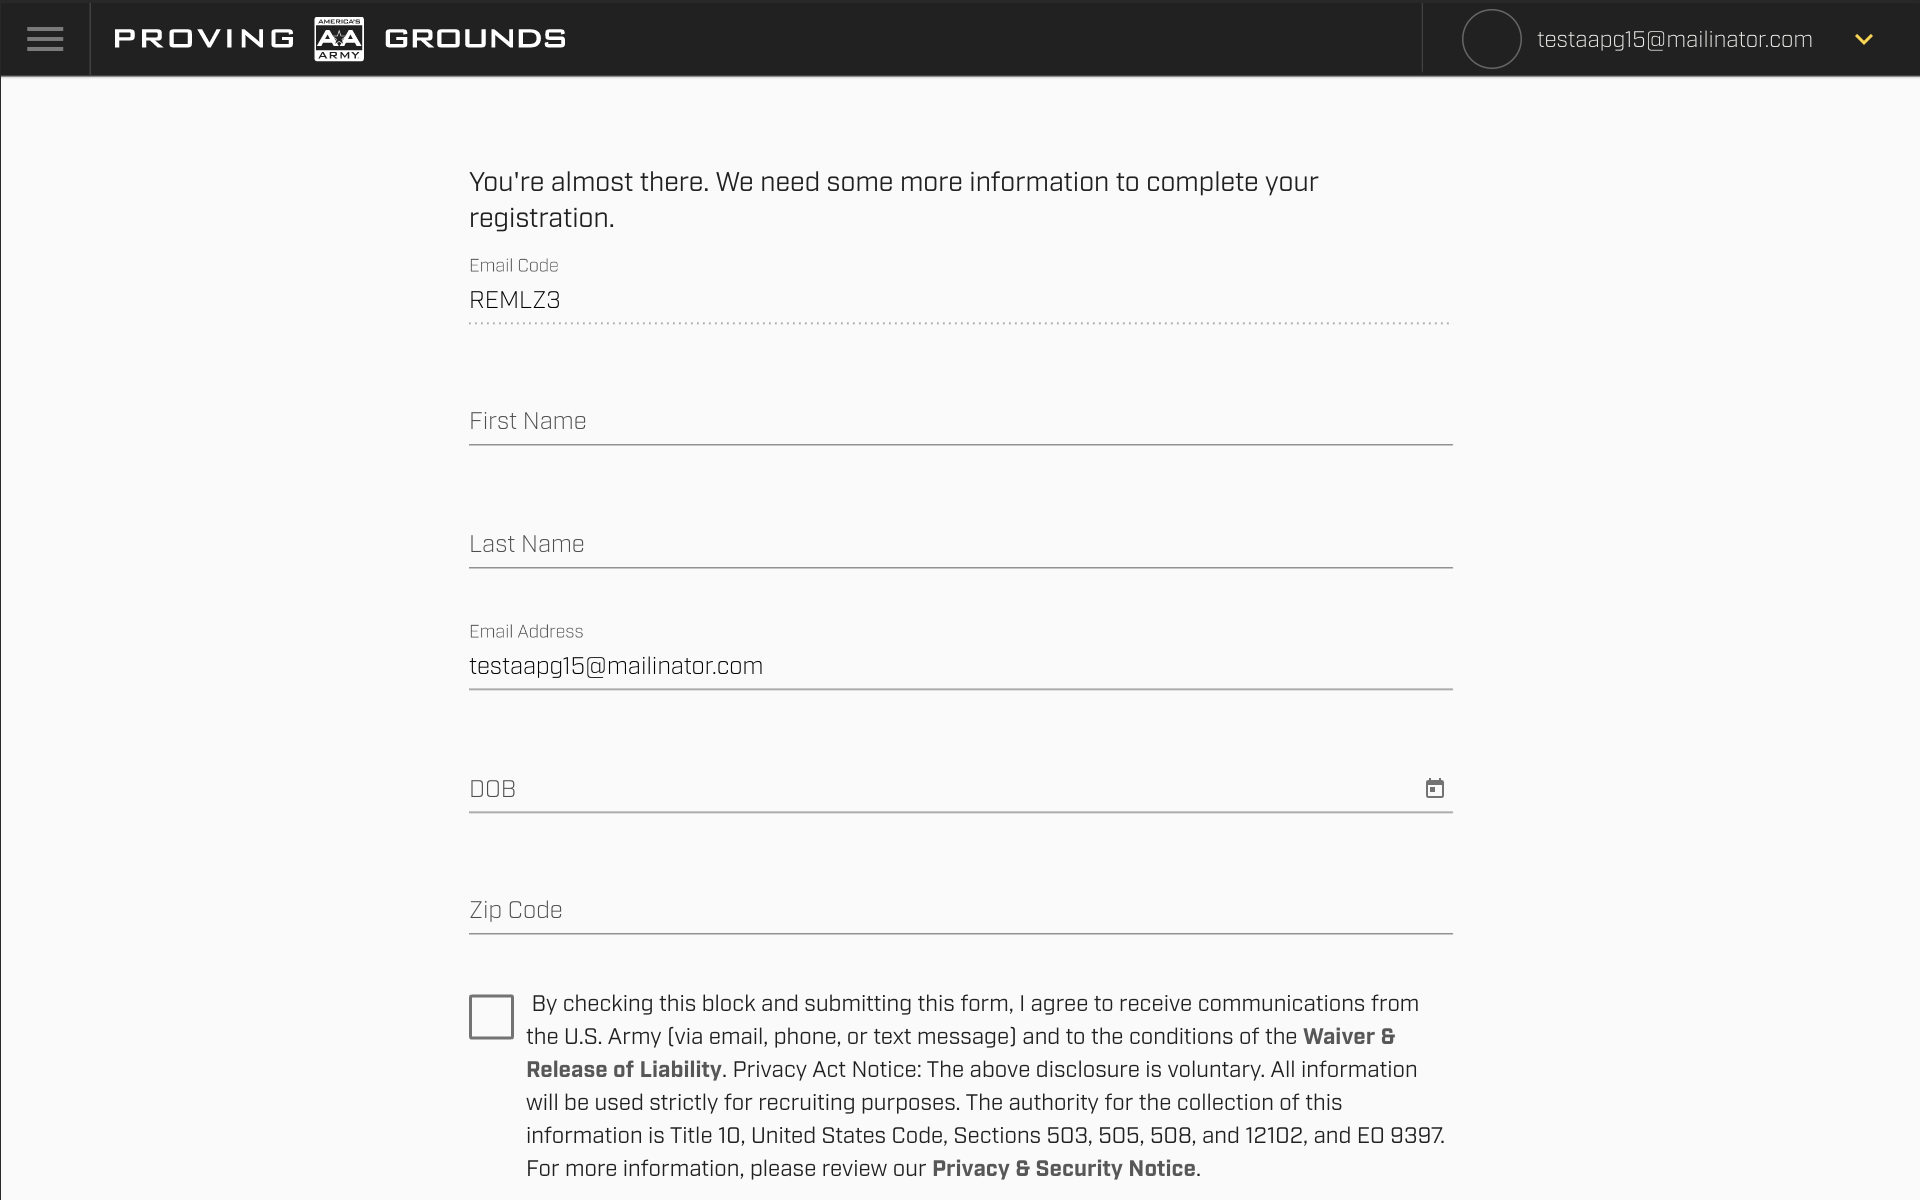Viewport: 1920px width, 1200px height.
Task: Focus the Last Name input field
Action: pyautogui.click(x=960, y=544)
